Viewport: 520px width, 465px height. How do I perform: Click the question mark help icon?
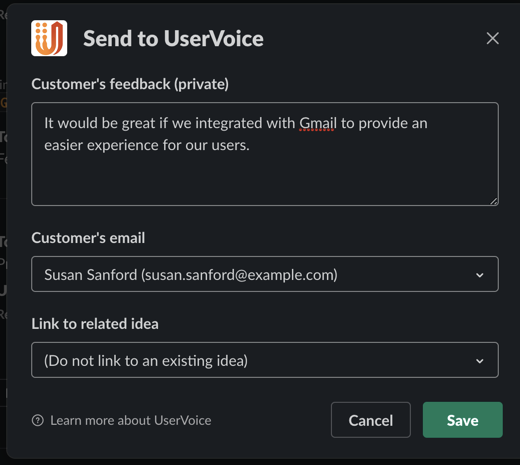(x=38, y=420)
